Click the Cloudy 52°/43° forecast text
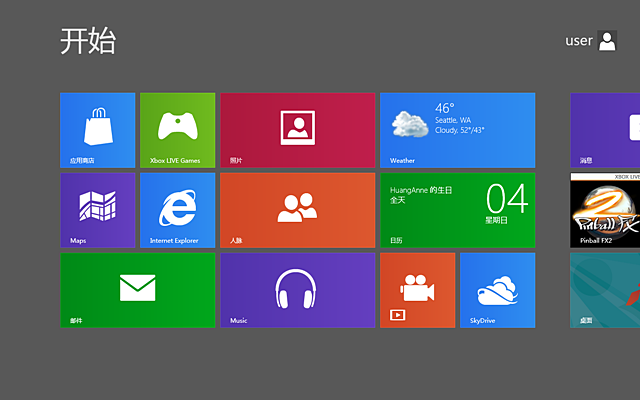 [459, 130]
